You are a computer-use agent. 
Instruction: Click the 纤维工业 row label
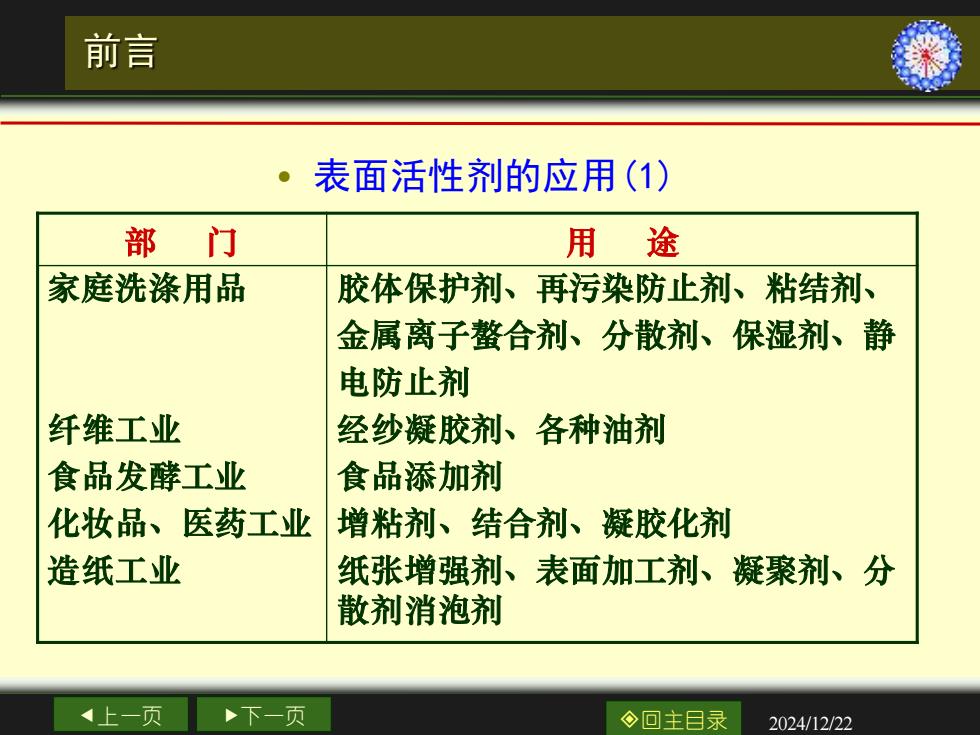coord(114,430)
